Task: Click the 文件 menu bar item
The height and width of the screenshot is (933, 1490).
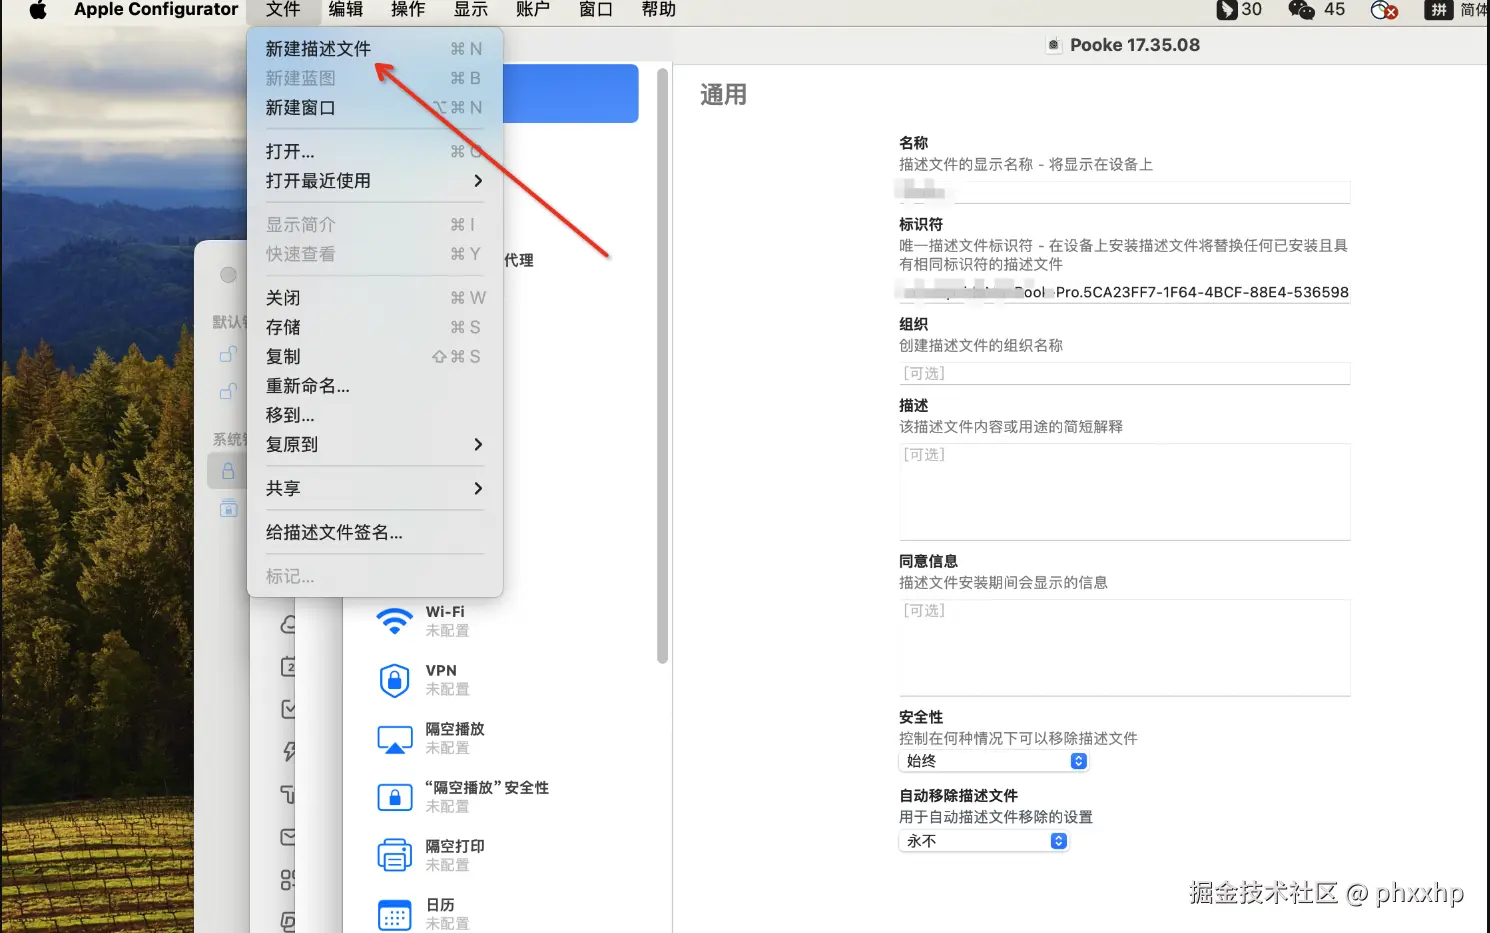Action: tap(283, 10)
